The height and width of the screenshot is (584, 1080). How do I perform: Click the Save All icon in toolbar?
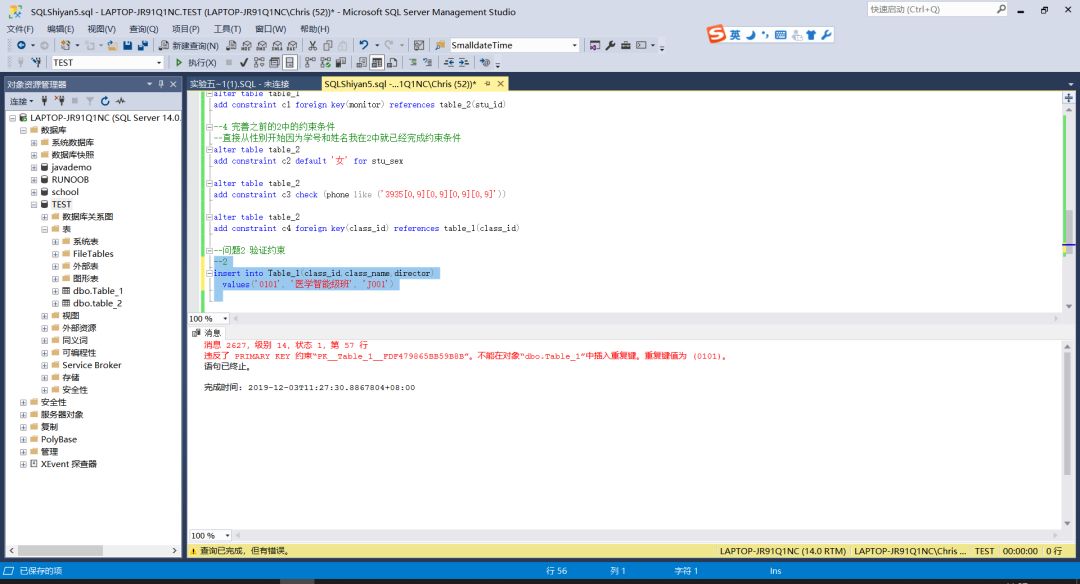[x=142, y=46]
